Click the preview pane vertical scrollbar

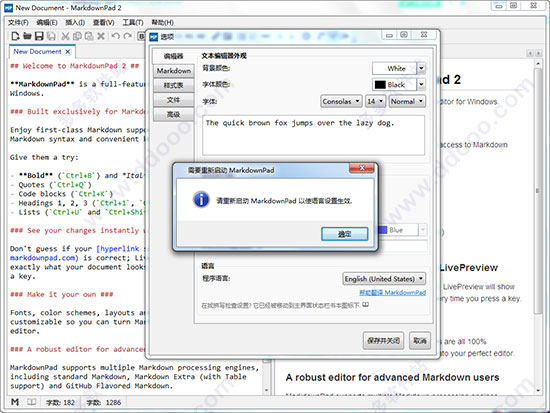(537, 191)
